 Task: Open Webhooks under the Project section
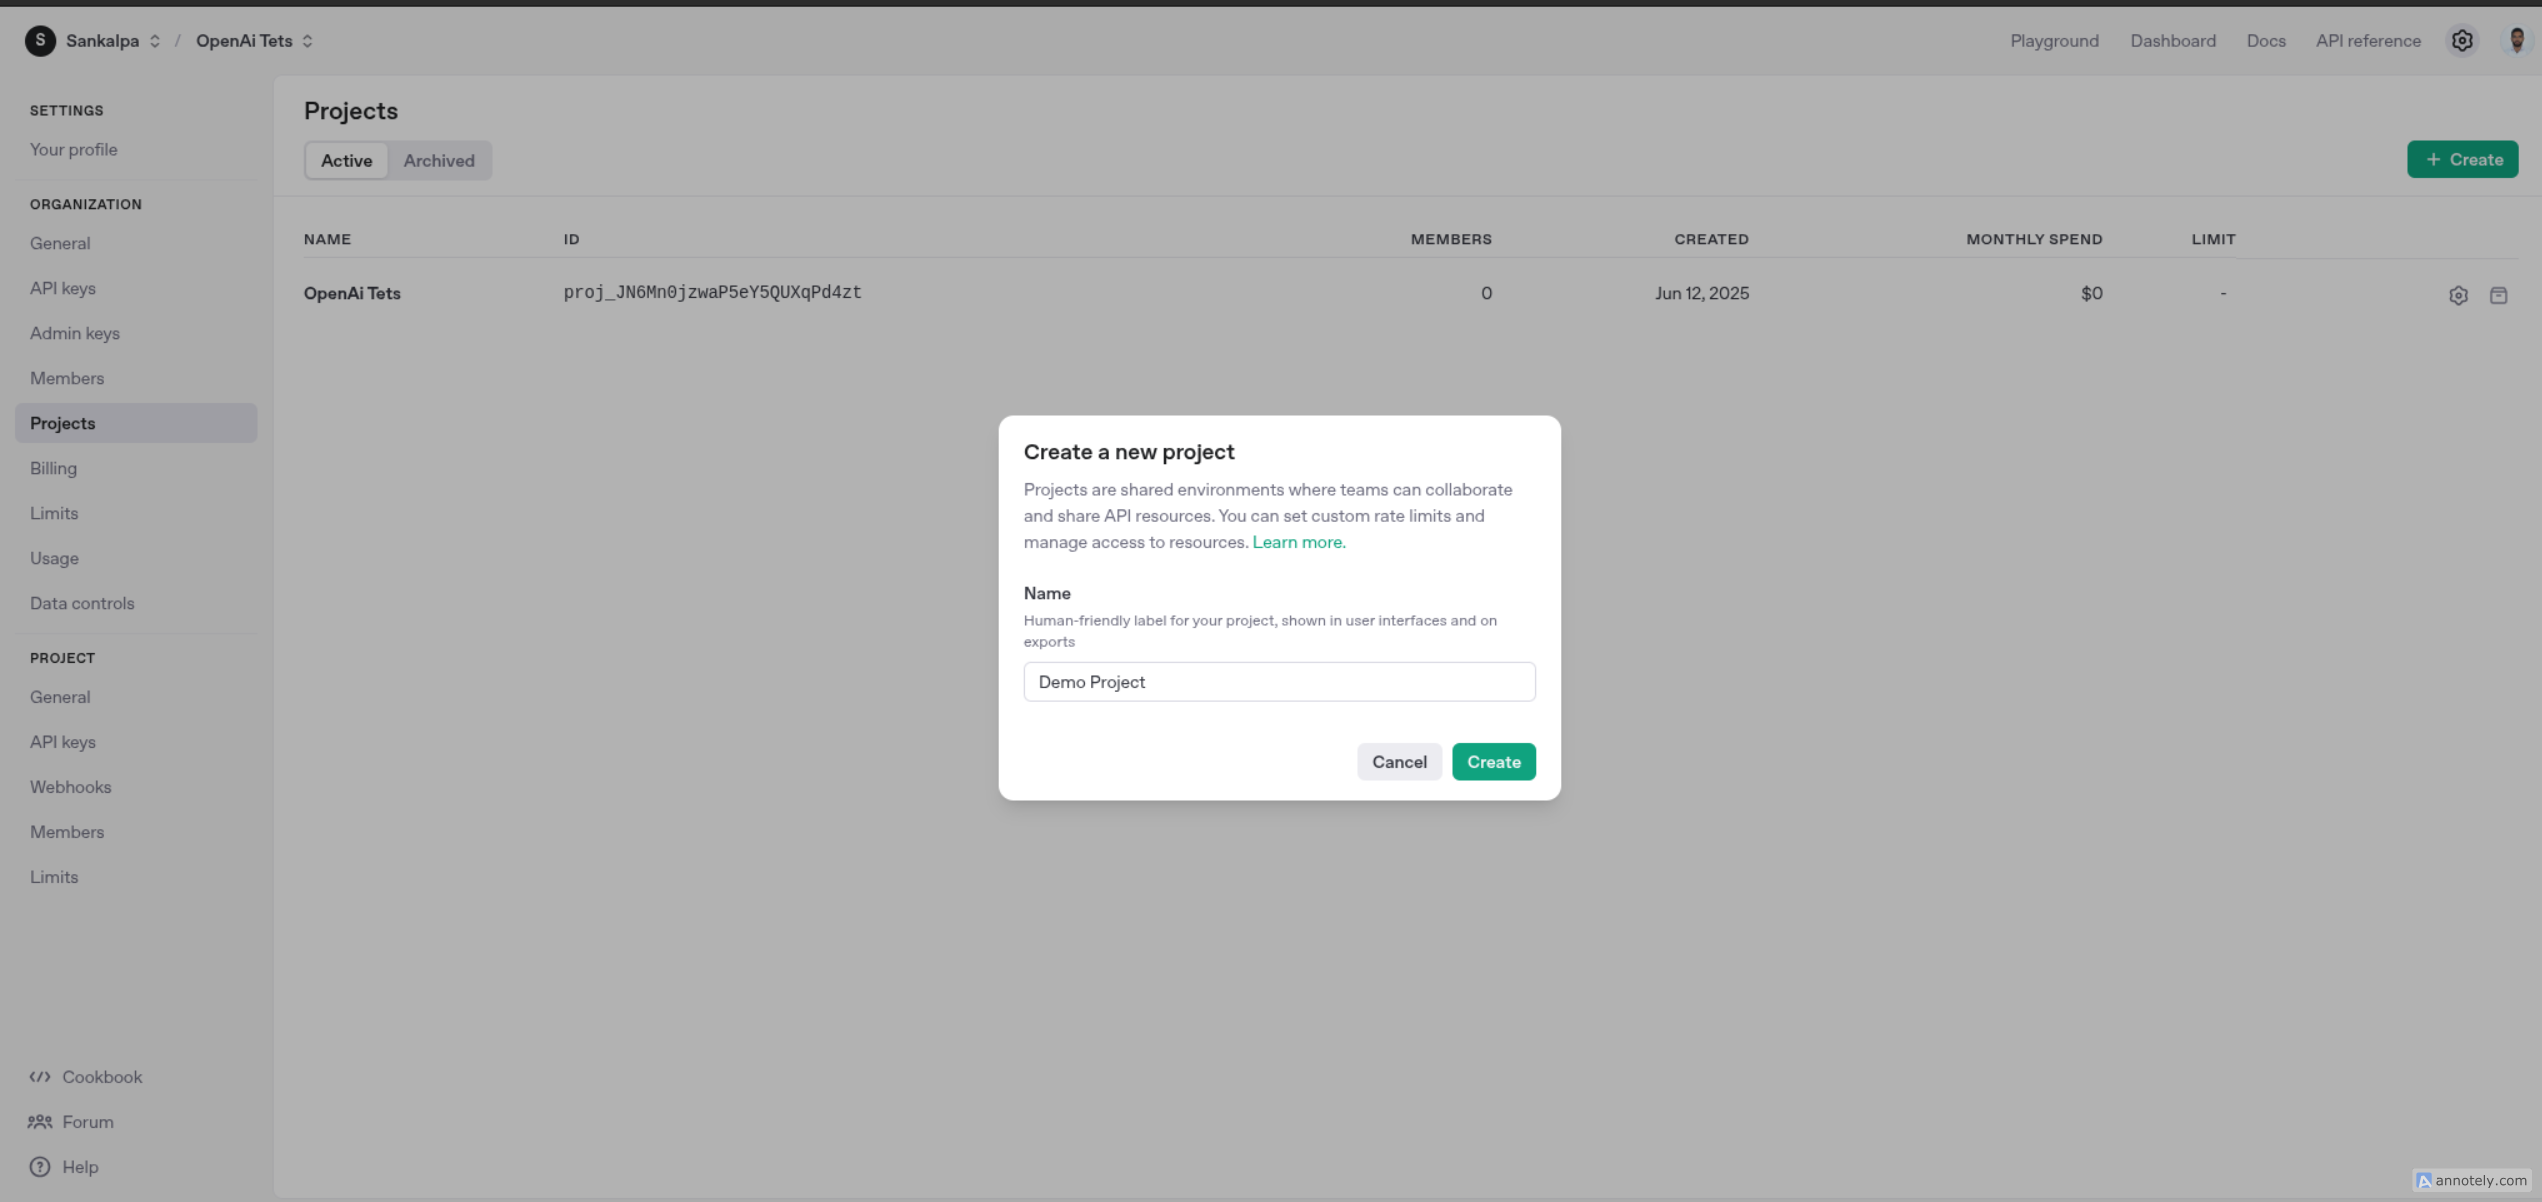pos(70,787)
